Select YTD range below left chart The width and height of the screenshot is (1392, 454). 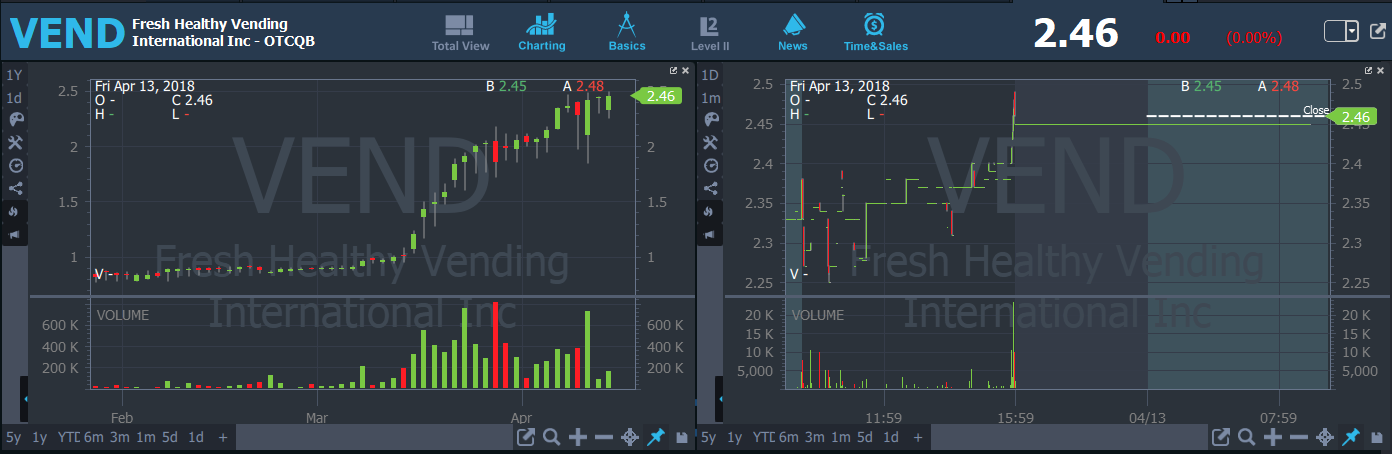coord(67,437)
